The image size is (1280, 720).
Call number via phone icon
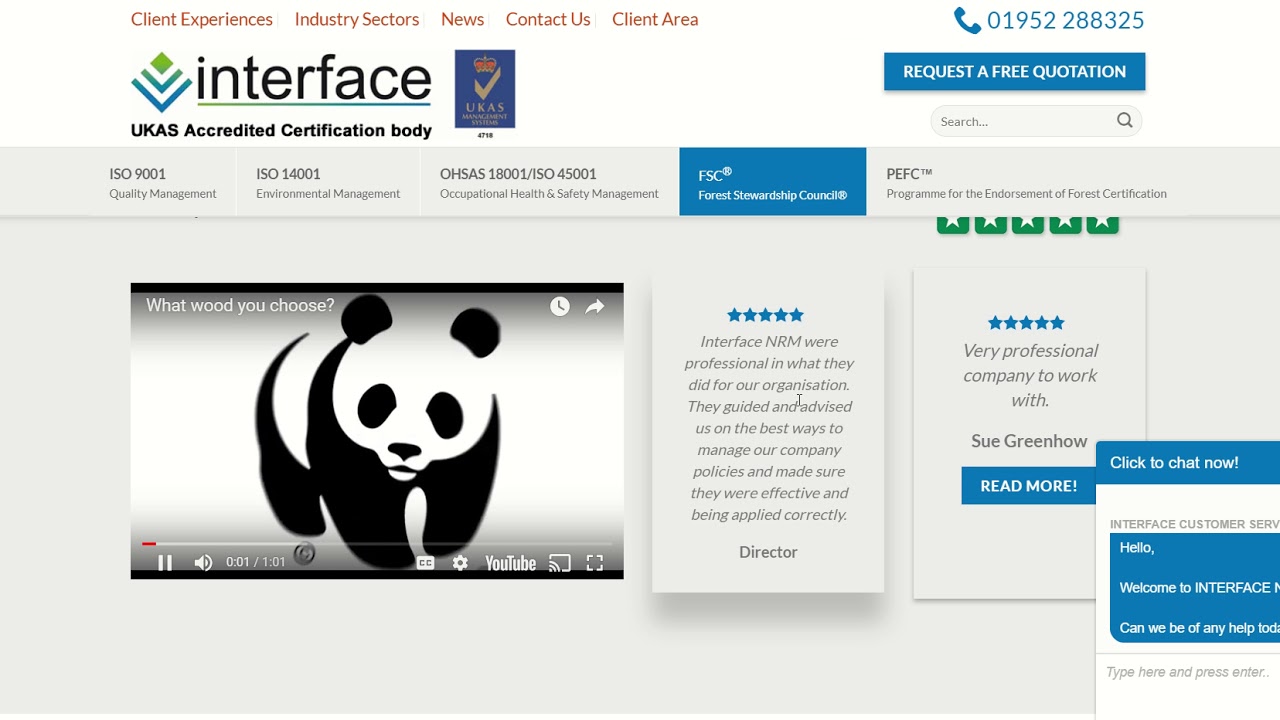pyautogui.click(x=967, y=20)
